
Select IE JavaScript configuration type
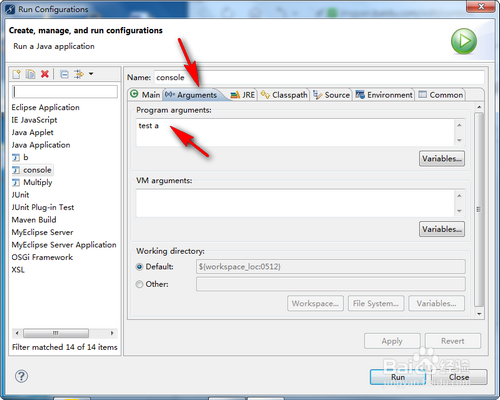[34, 120]
